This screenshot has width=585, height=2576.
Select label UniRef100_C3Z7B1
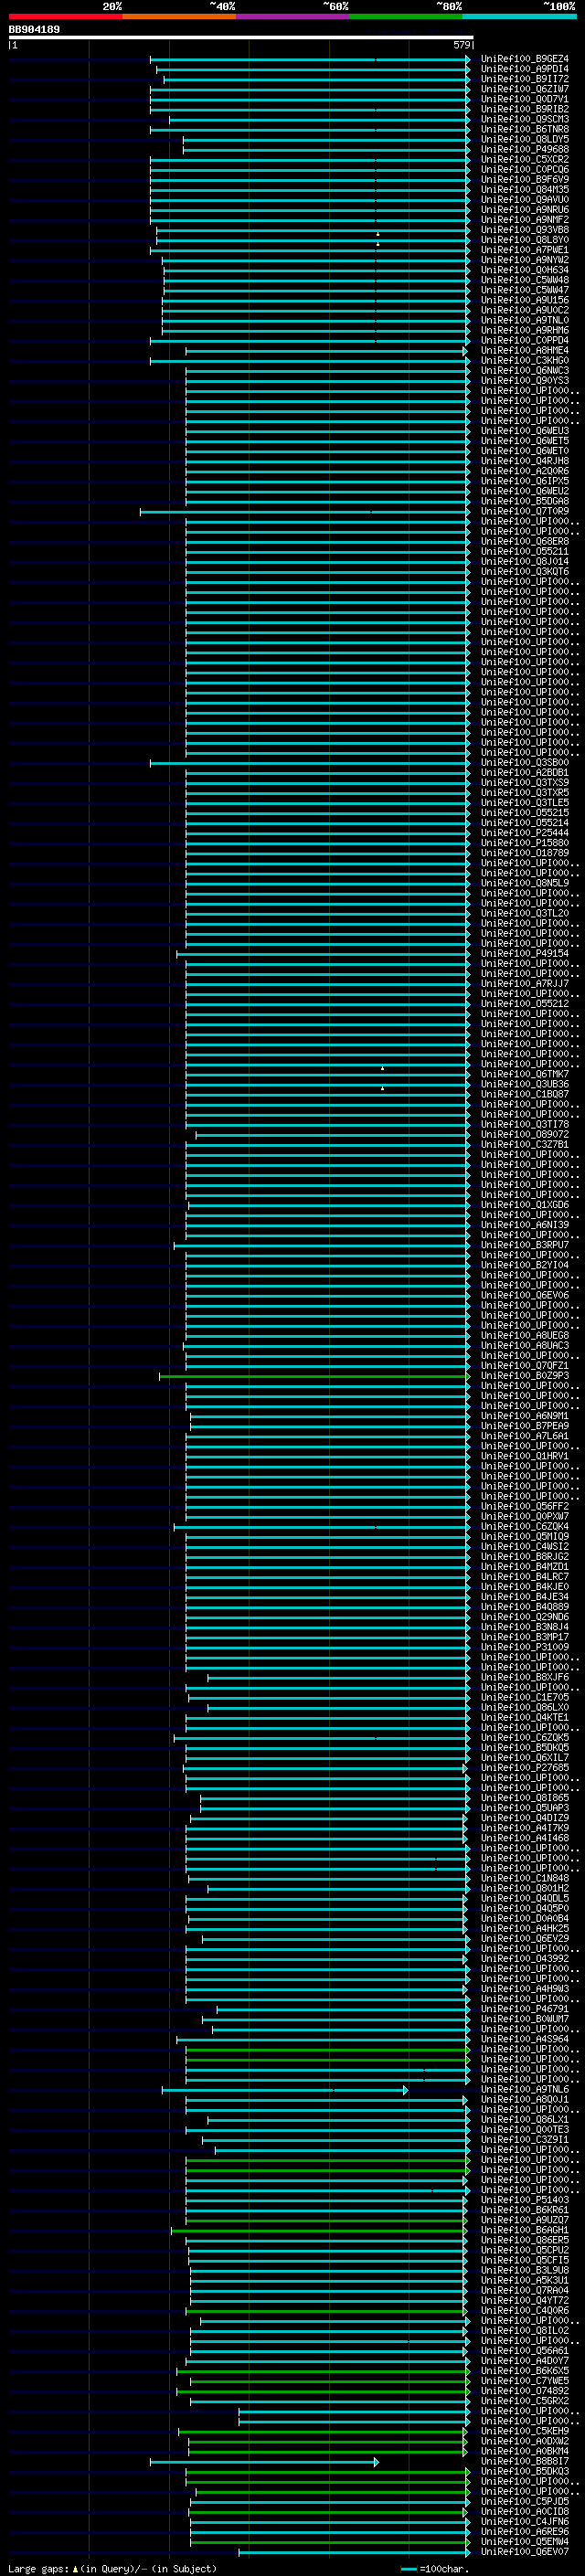(525, 1145)
